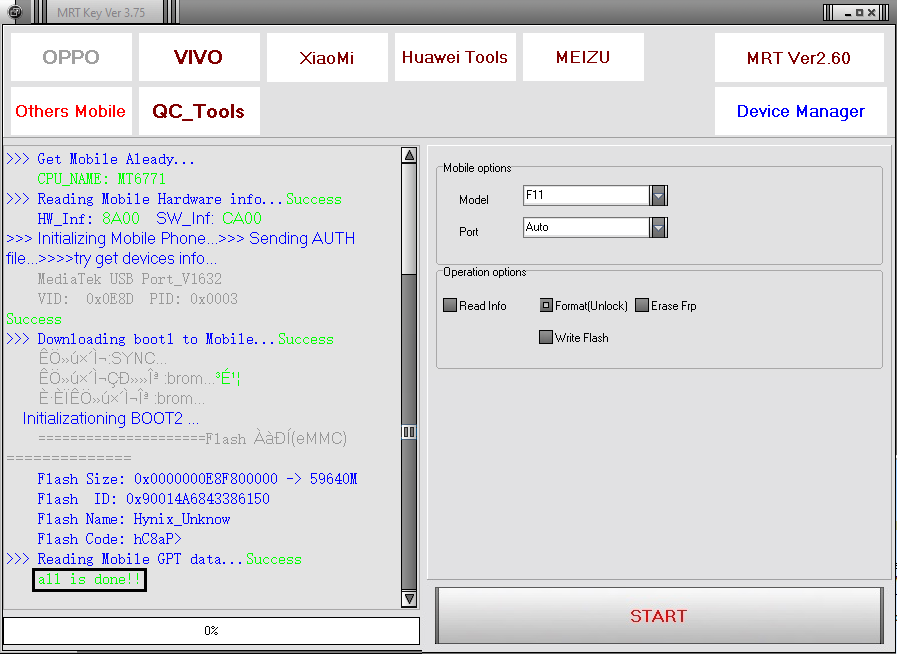Switch to the VIVO tab
Viewport: 897px width, 654px height.
point(199,57)
